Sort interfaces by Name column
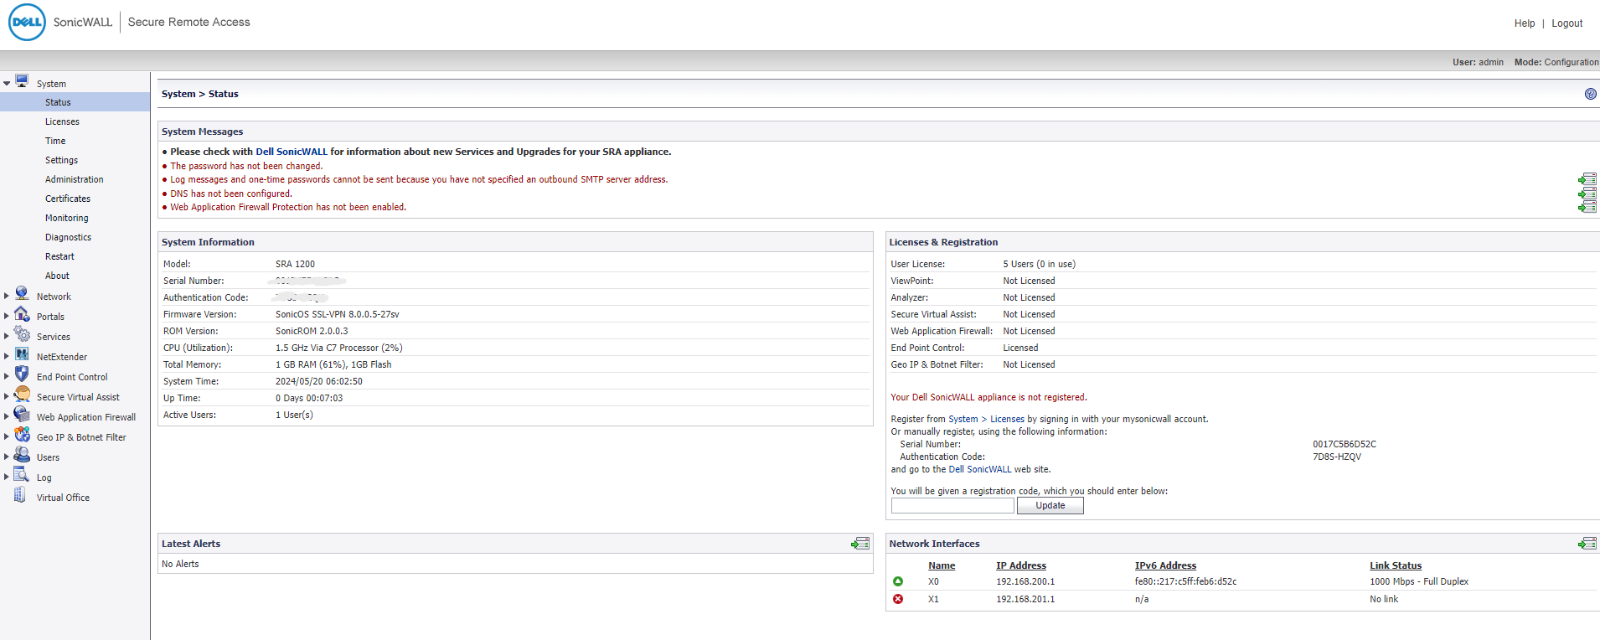This screenshot has height=640, width=1600. (x=941, y=566)
